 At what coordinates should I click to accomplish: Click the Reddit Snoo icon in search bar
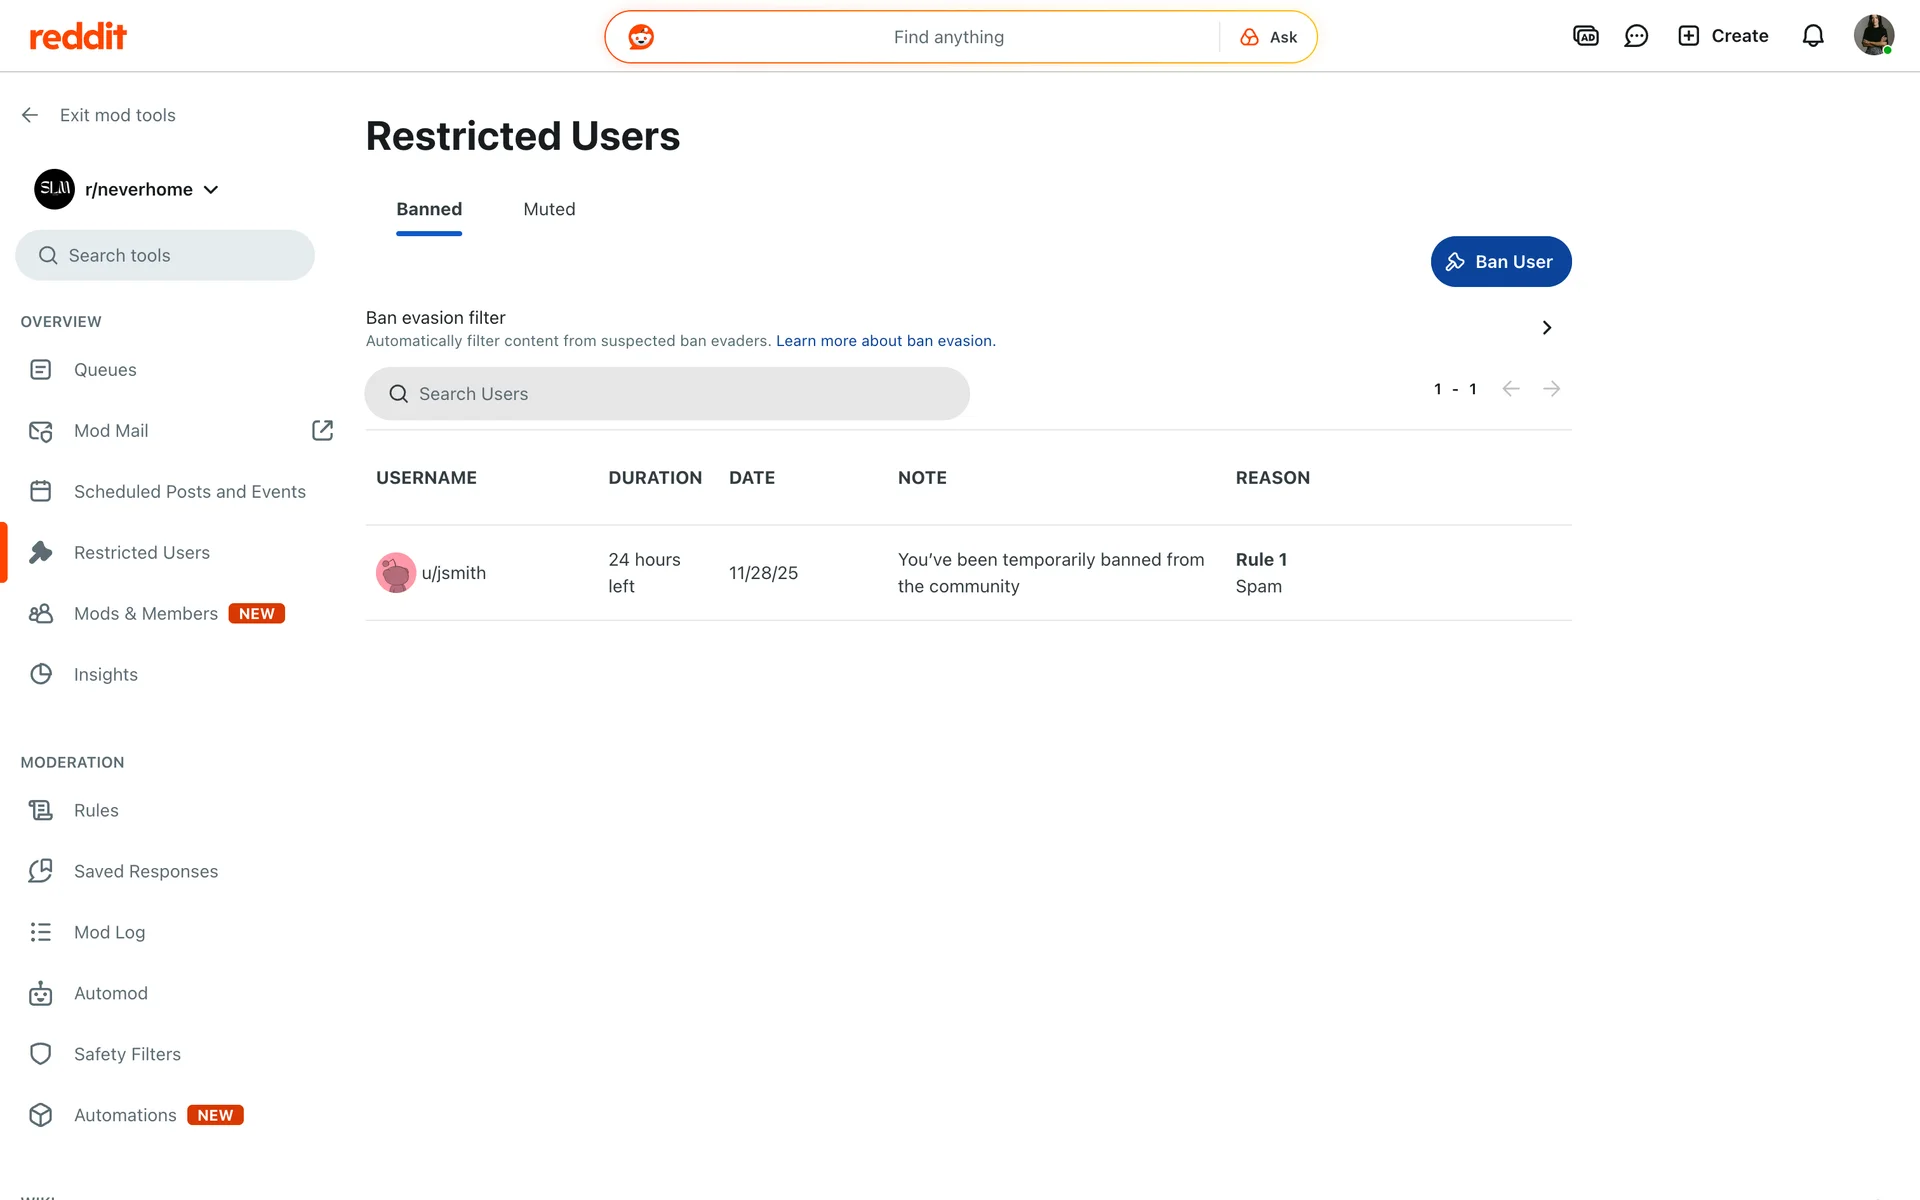pyautogui.click(x=641, y=37)
